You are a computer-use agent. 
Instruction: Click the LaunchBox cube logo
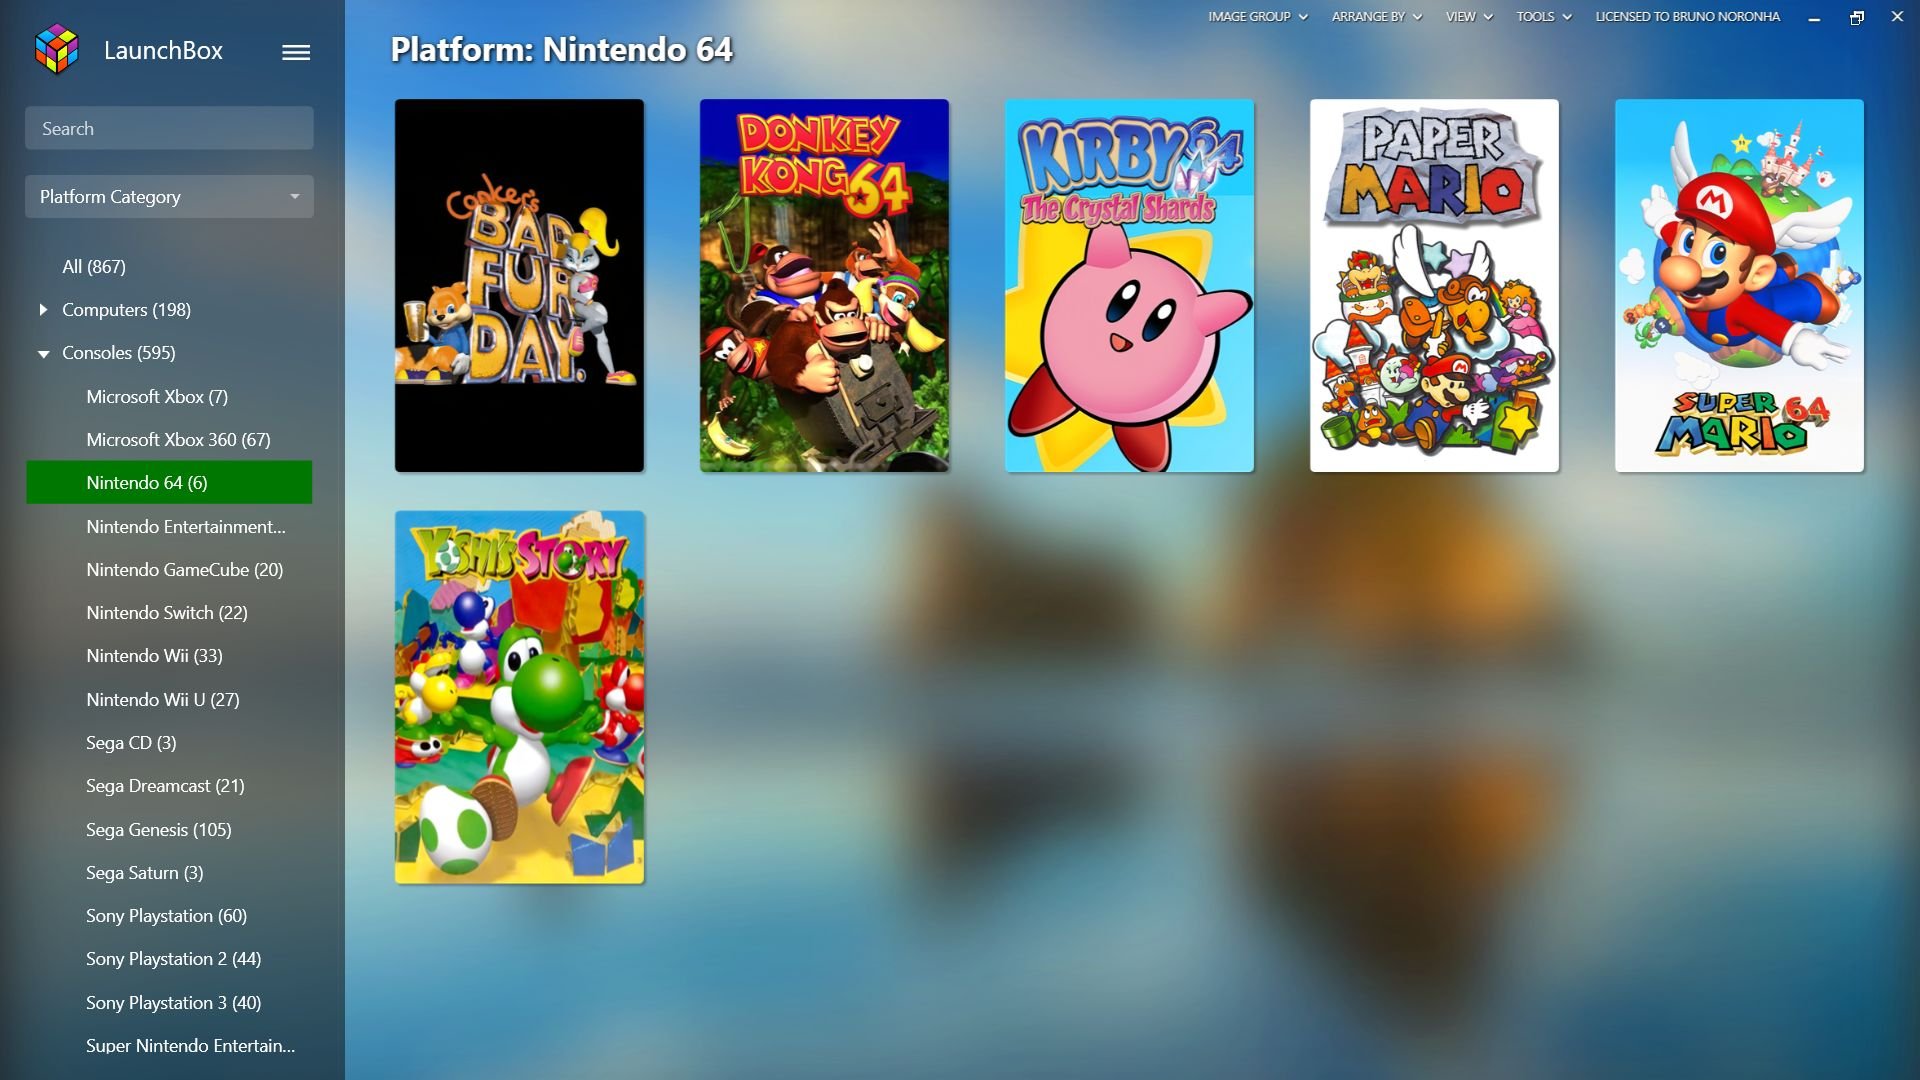coord(56,49)
